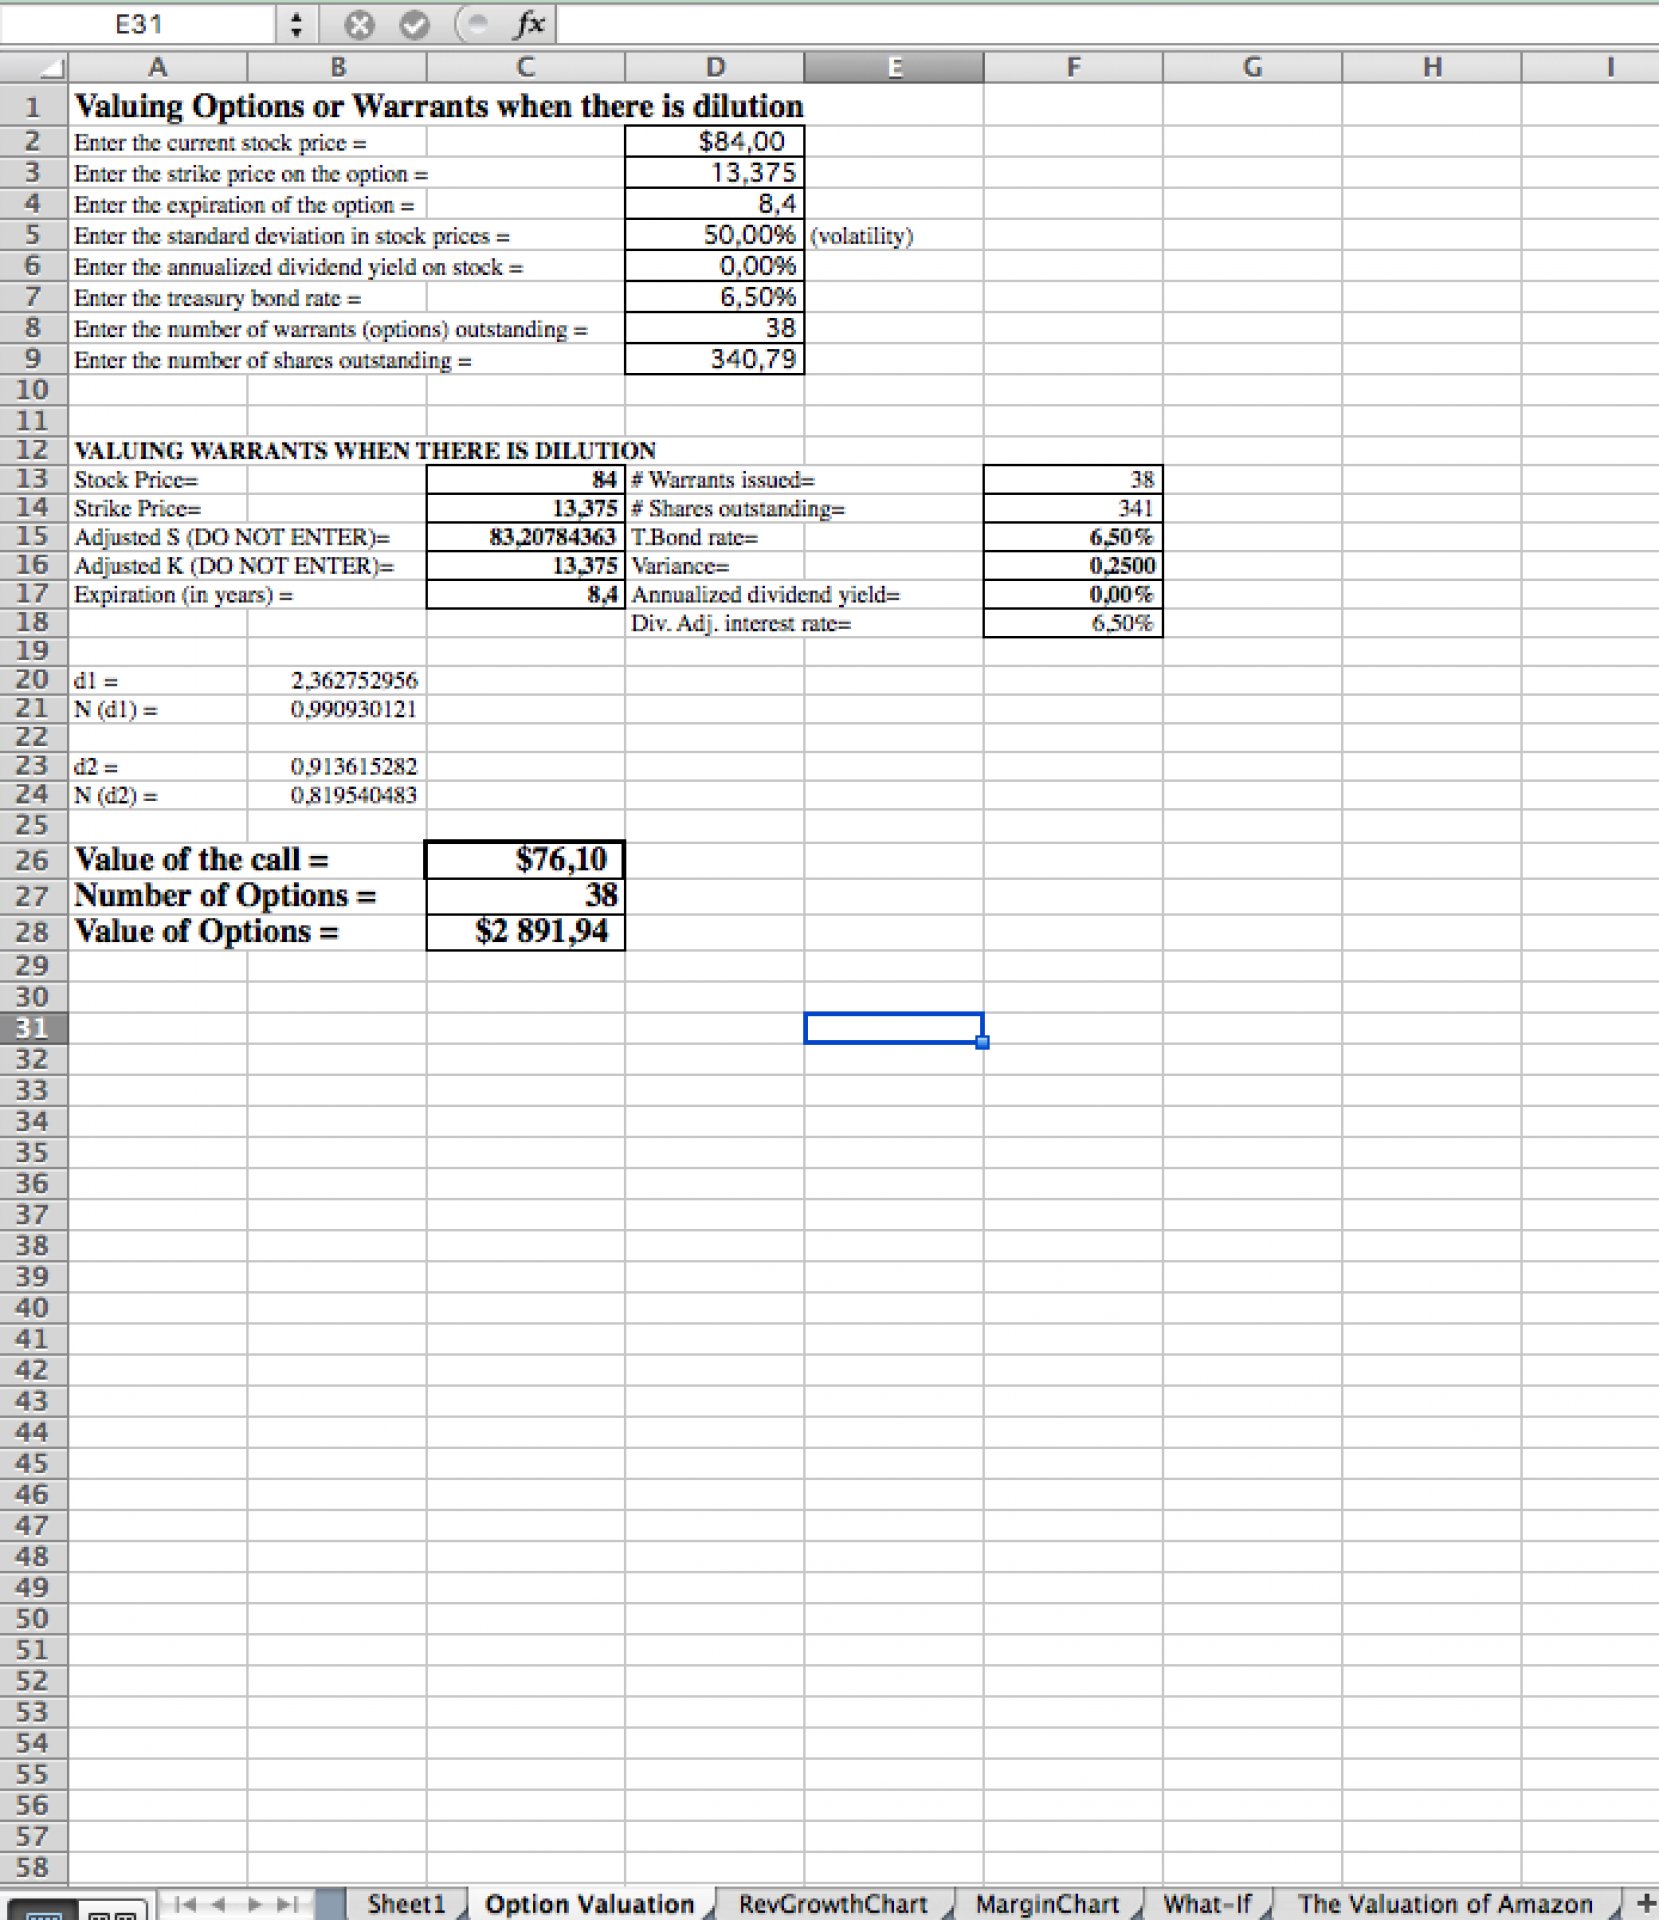Click the selected cell E31

[893, 1028]
